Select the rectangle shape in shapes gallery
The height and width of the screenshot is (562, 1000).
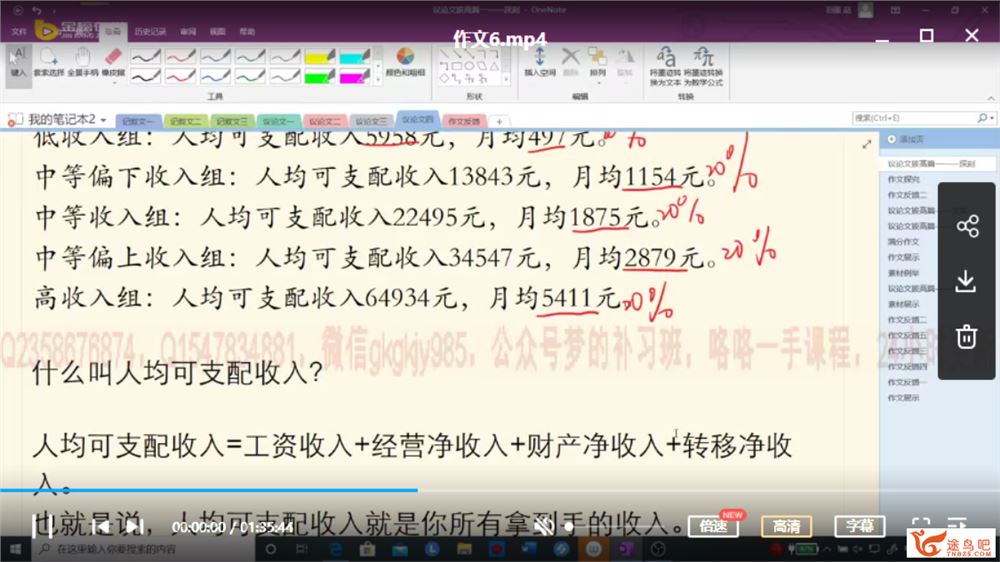pyautogui.click(x=457, y=66)
